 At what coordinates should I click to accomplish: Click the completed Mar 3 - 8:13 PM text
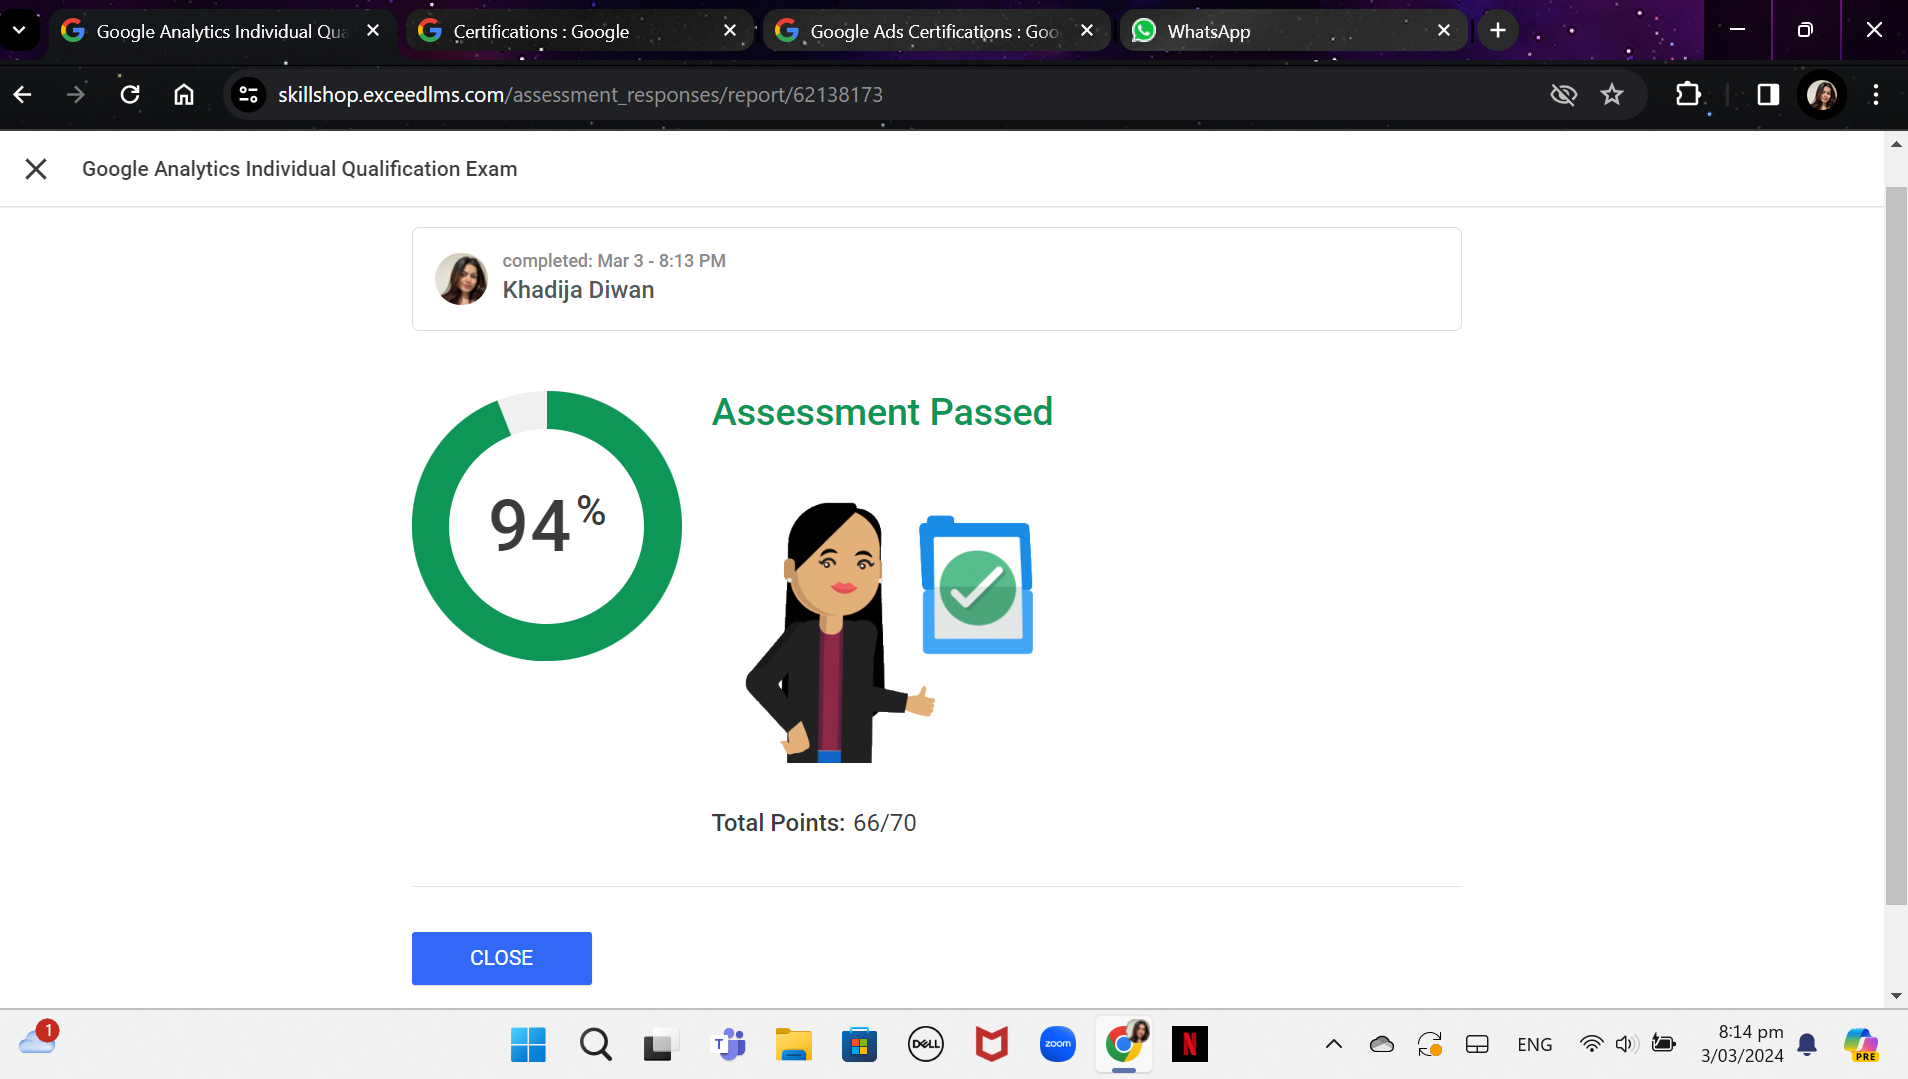click(x=614, y=261)
